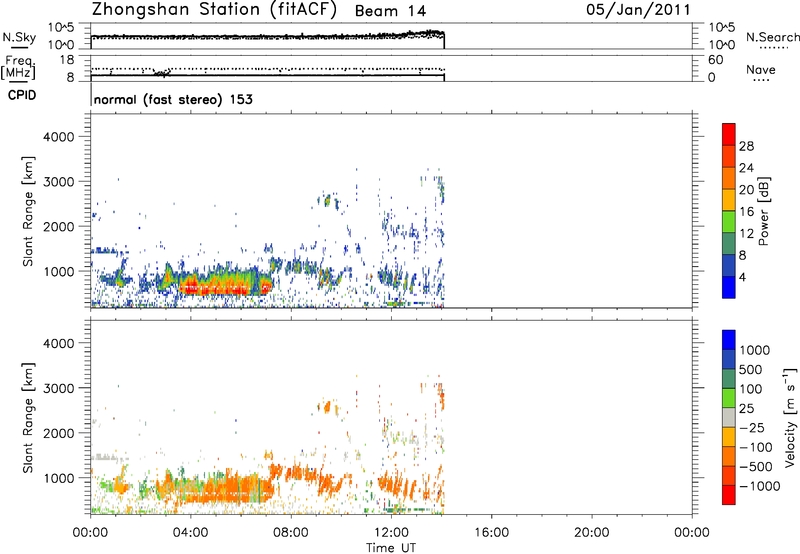Viewport: 800px width, 554px height.
Task: Click the '18' frequency axis tick
Action: tap(67, 60)
